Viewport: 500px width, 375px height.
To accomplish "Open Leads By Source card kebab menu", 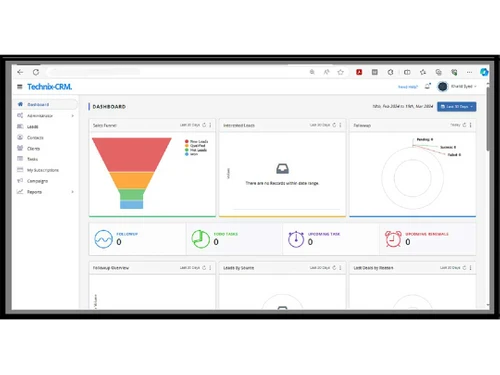I will coord(340,268).
